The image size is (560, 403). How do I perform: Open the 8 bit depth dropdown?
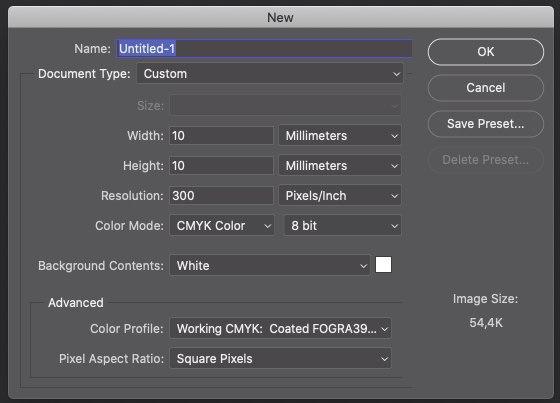coord(343,226)
